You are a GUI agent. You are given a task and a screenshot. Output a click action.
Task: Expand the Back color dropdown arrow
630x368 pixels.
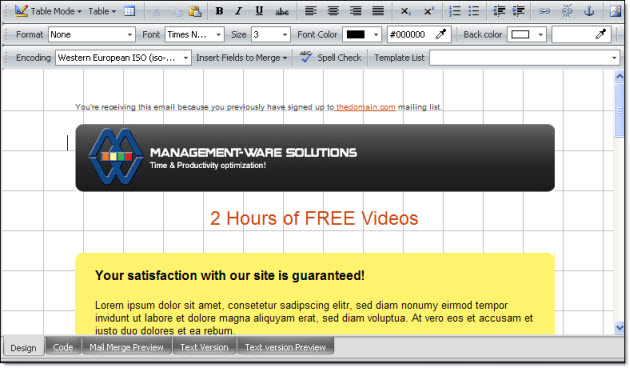540,35
